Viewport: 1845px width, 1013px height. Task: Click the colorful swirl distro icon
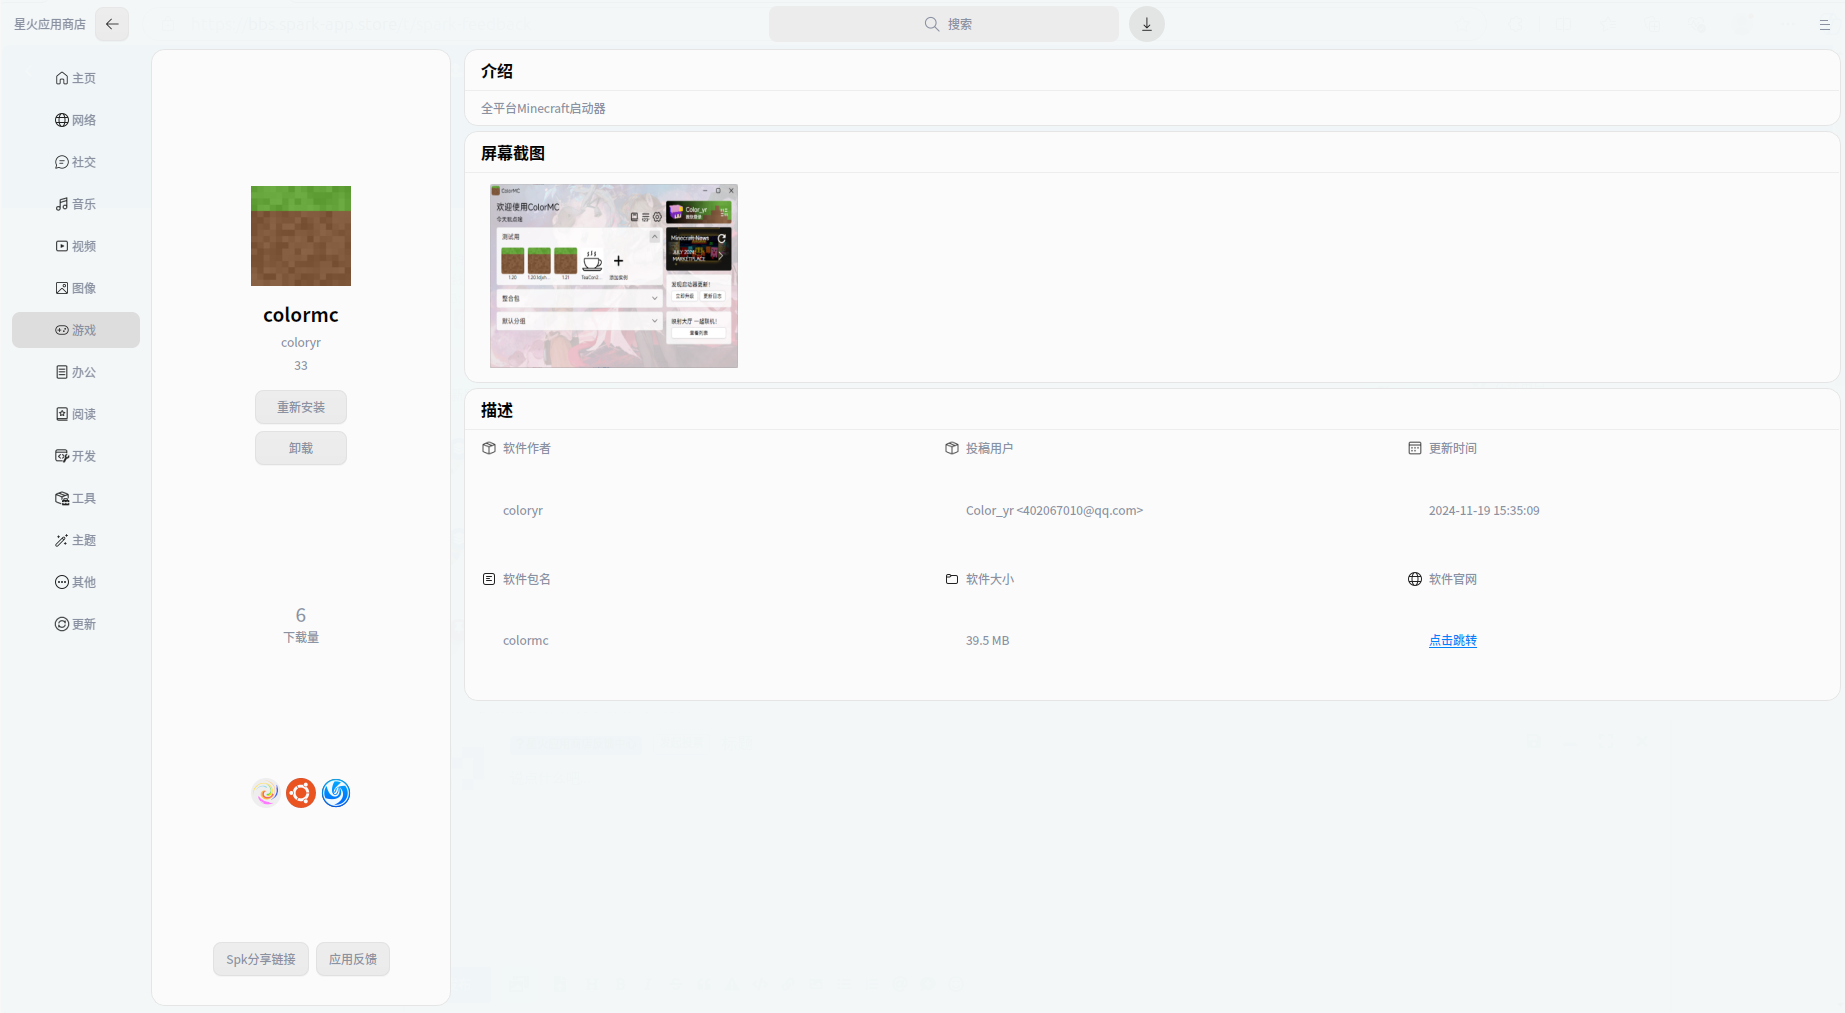coord(266,793)
